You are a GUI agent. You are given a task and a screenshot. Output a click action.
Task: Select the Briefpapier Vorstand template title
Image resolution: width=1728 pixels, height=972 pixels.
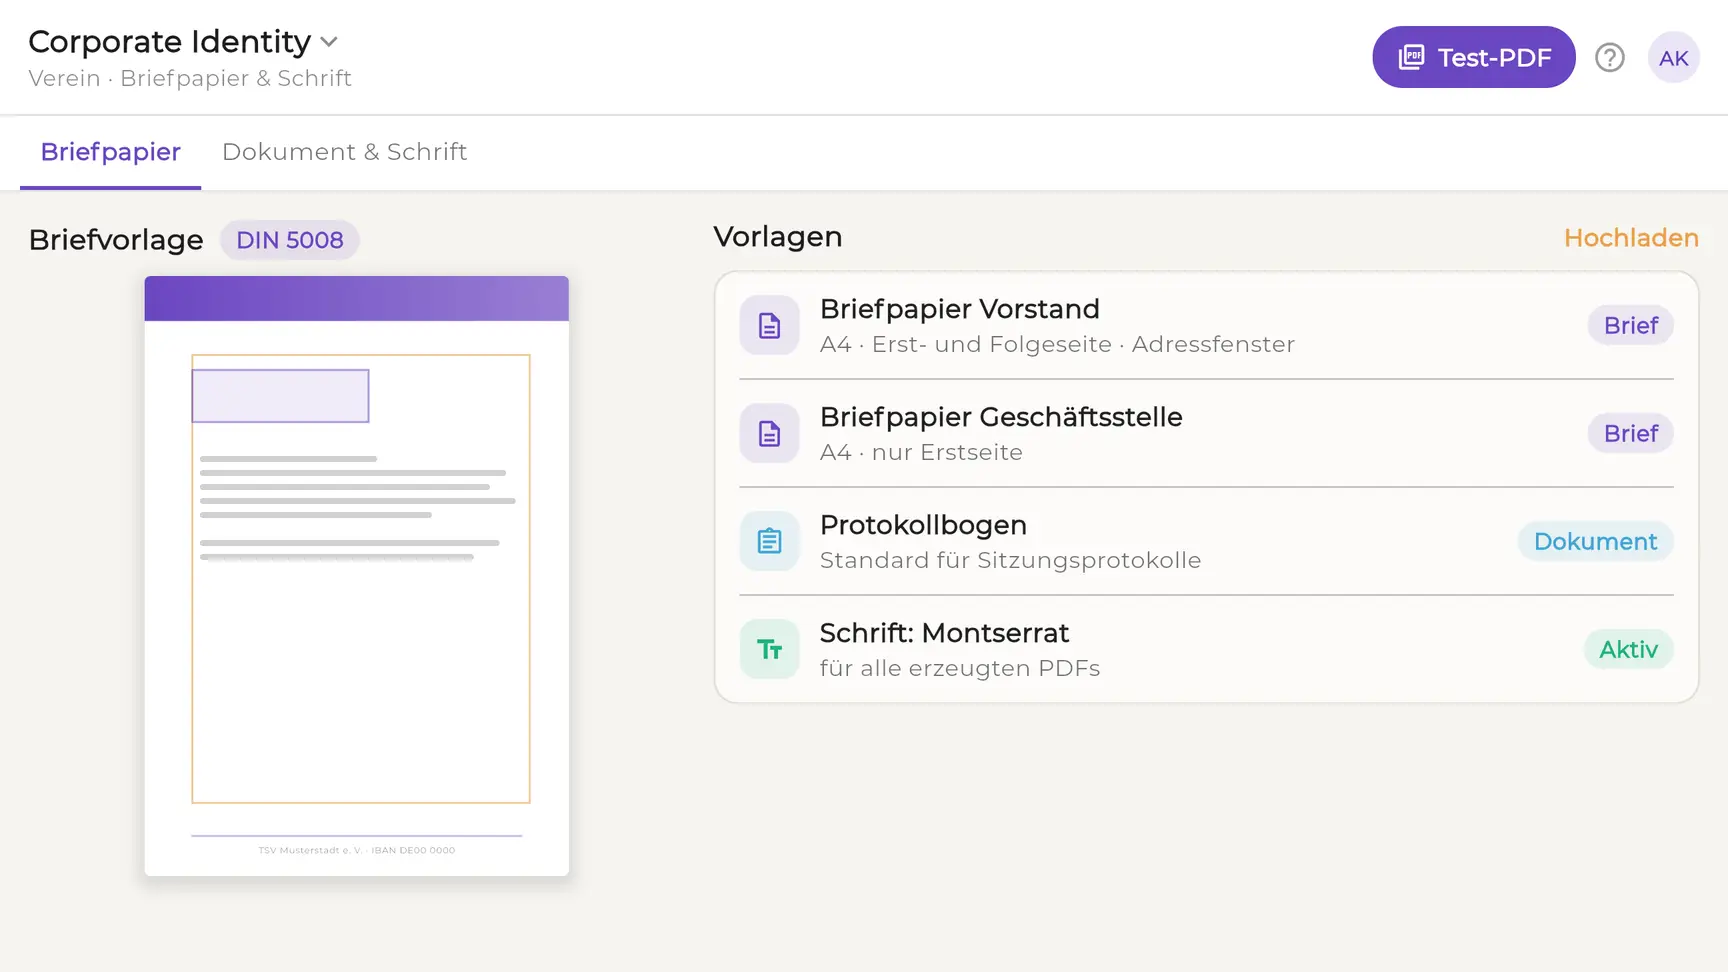click(x=960, y=309)
